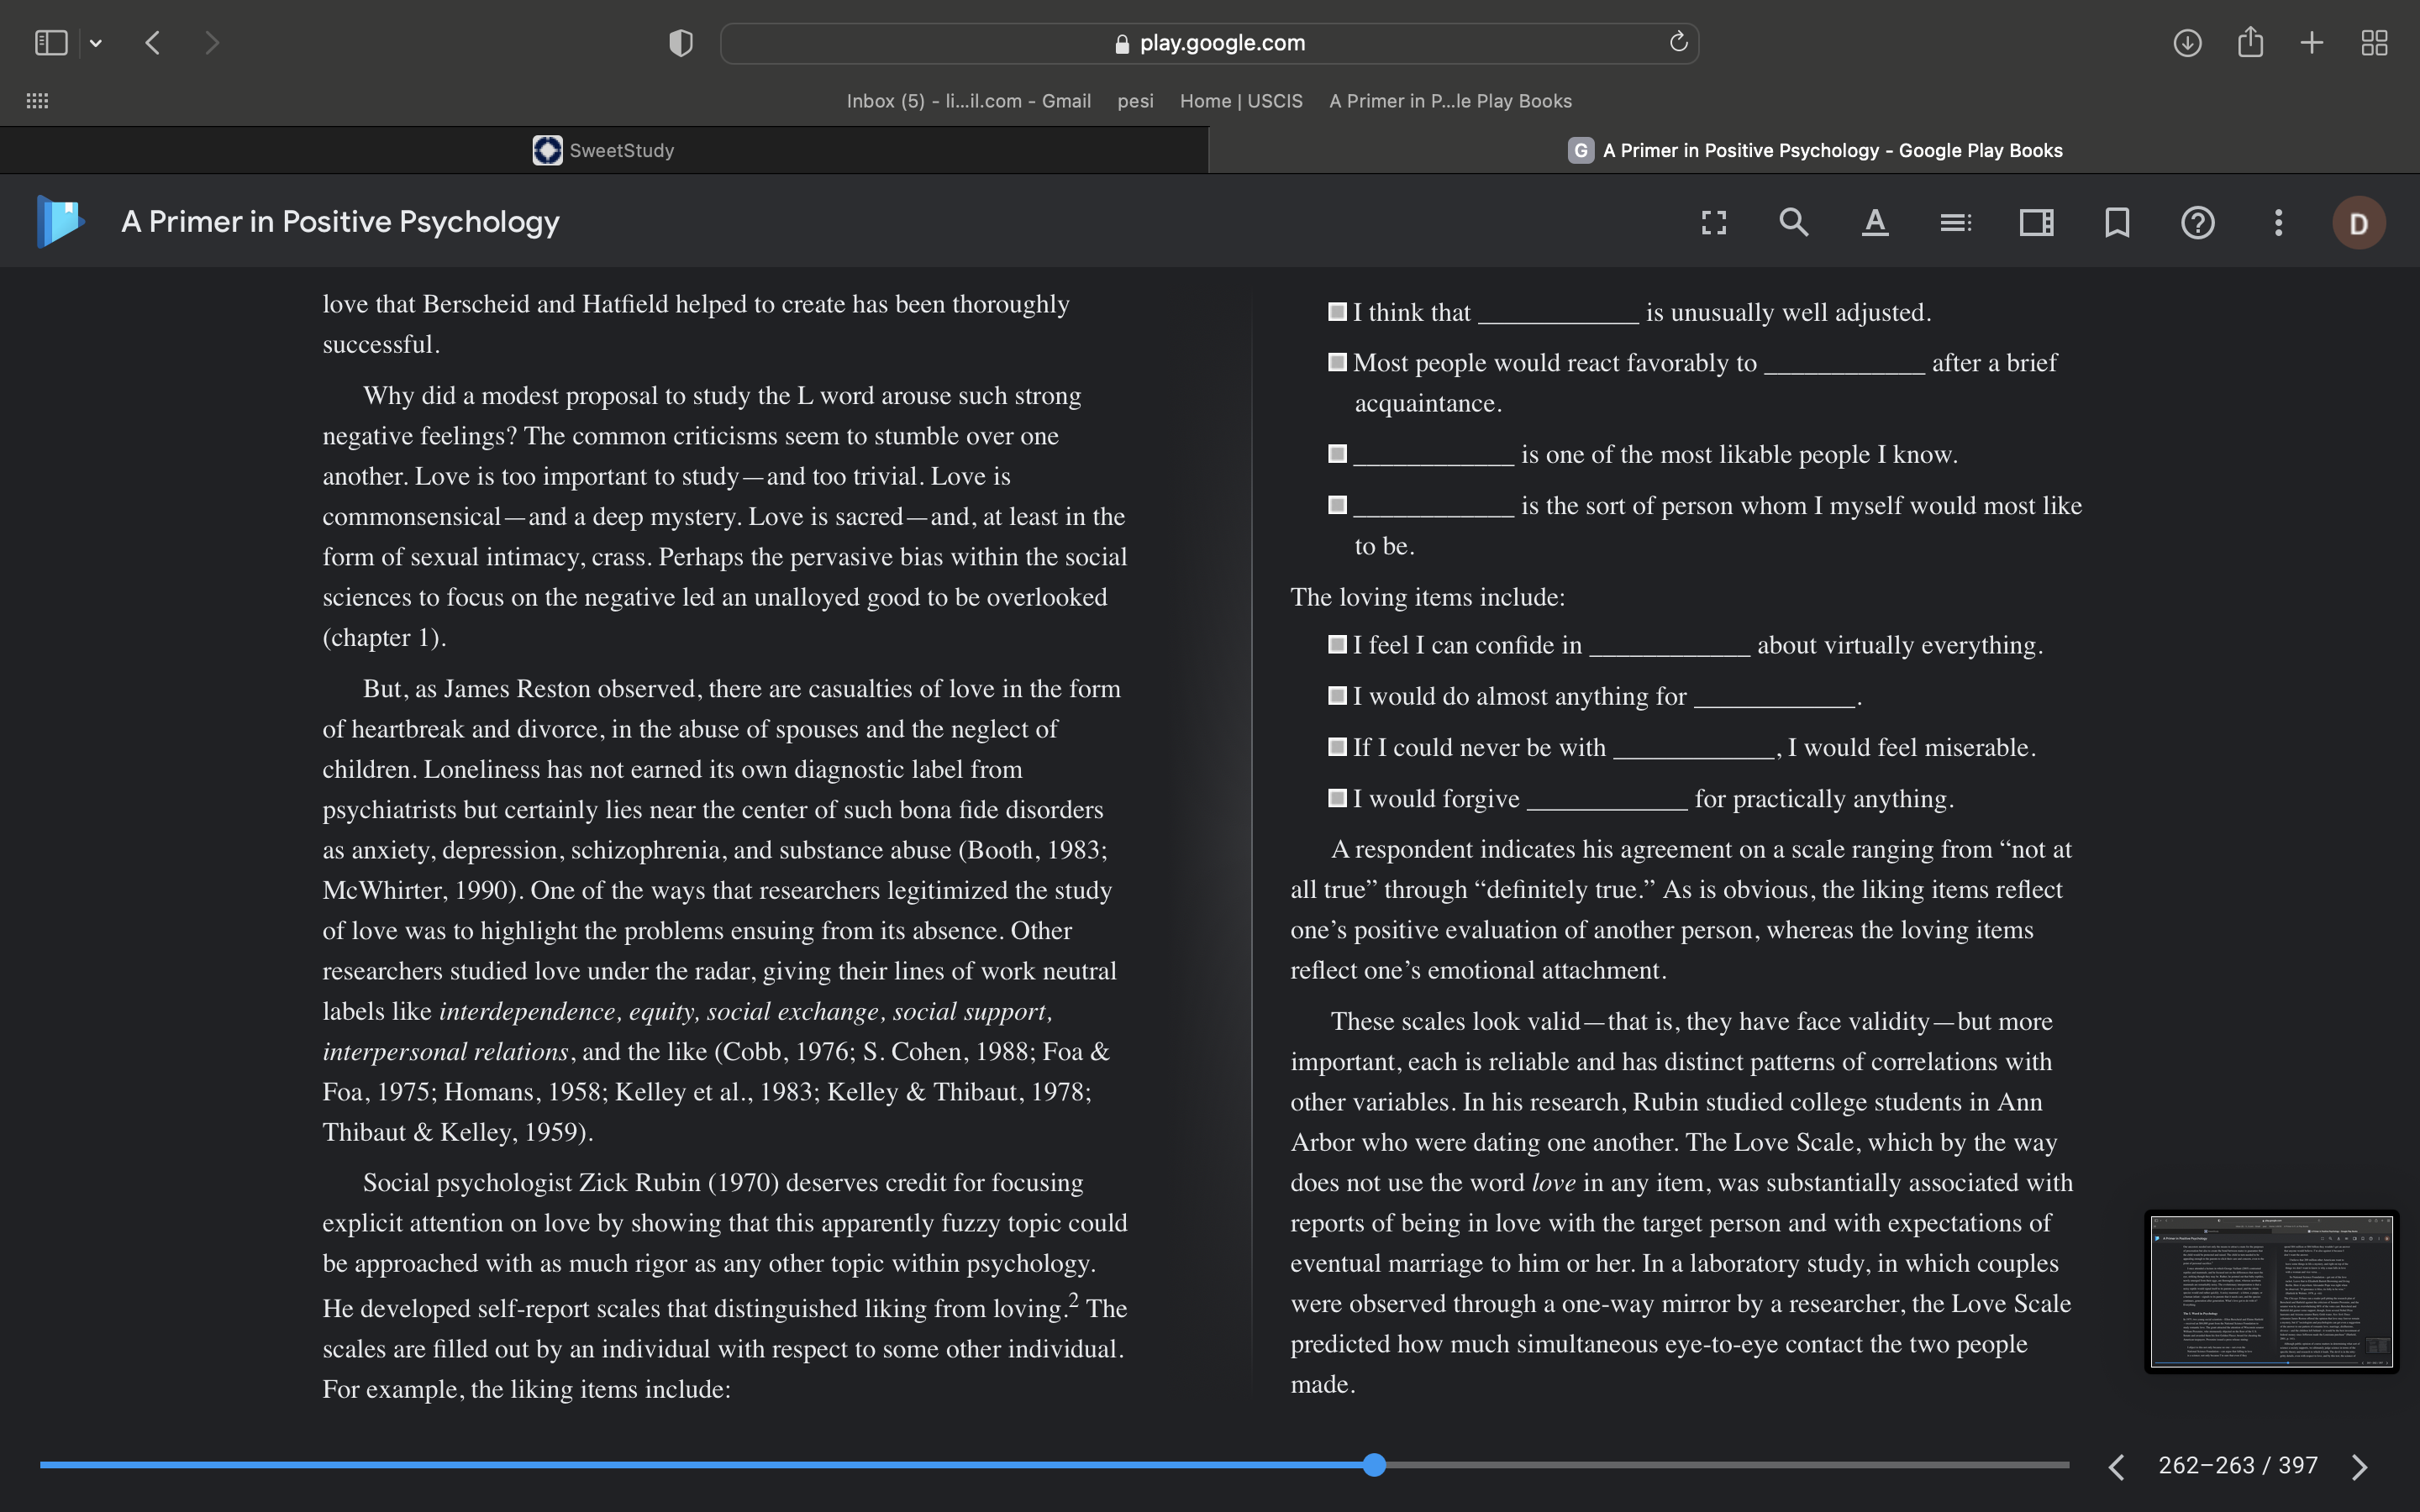2420x1512 pixels.
Task: Show the tab overview grid
Action: click(x=2374, y=43)
